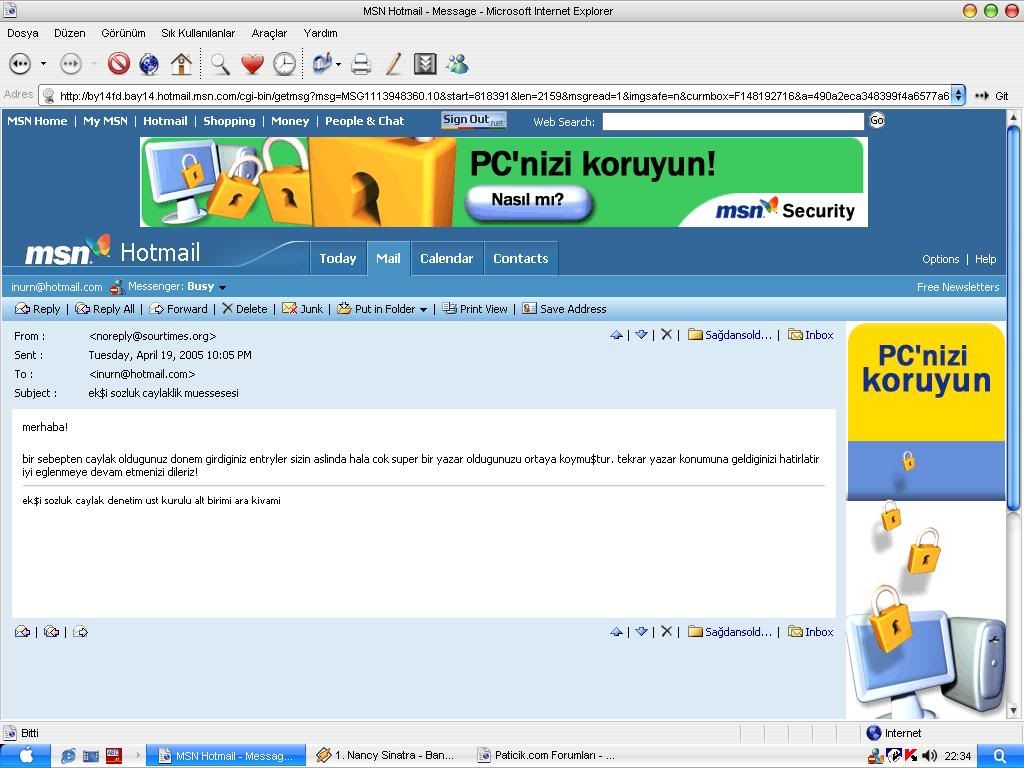The height and width of the screenshot is (768, 1024).
Task: Click bottom forward icon below message
Action: (80, 632)
